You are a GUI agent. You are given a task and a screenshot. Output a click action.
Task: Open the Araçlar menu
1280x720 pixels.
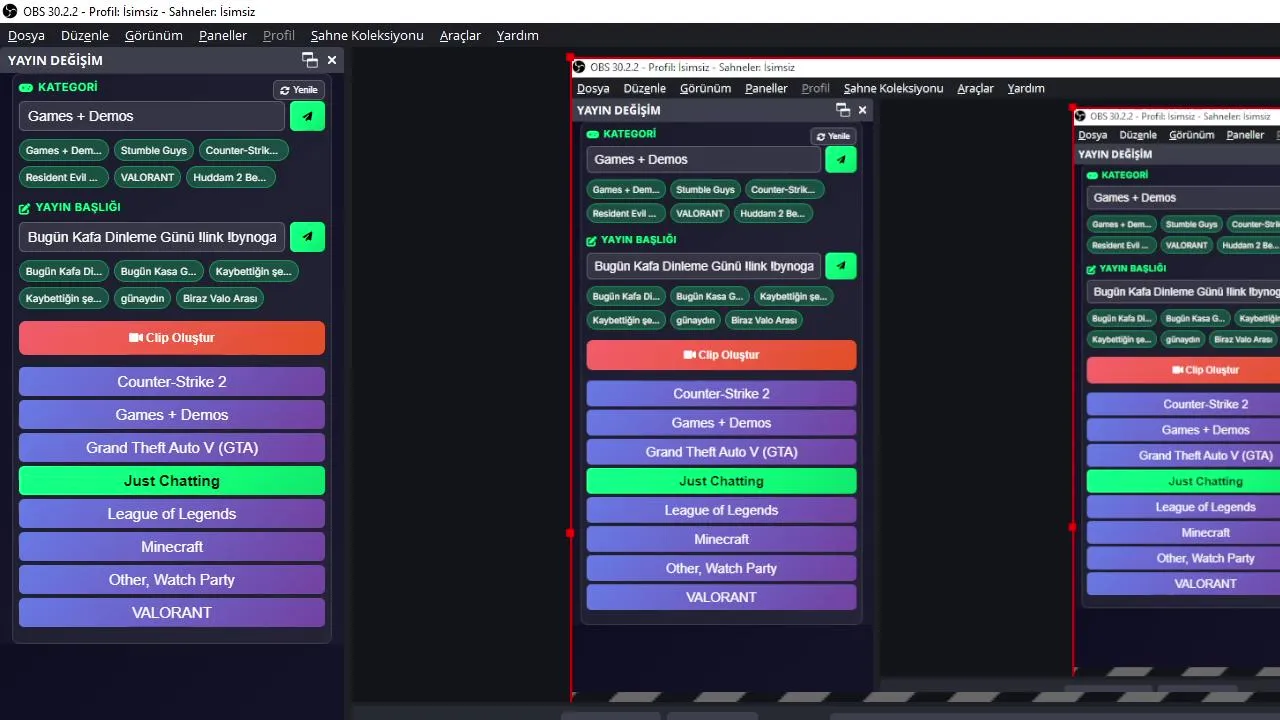coord(461,35)
